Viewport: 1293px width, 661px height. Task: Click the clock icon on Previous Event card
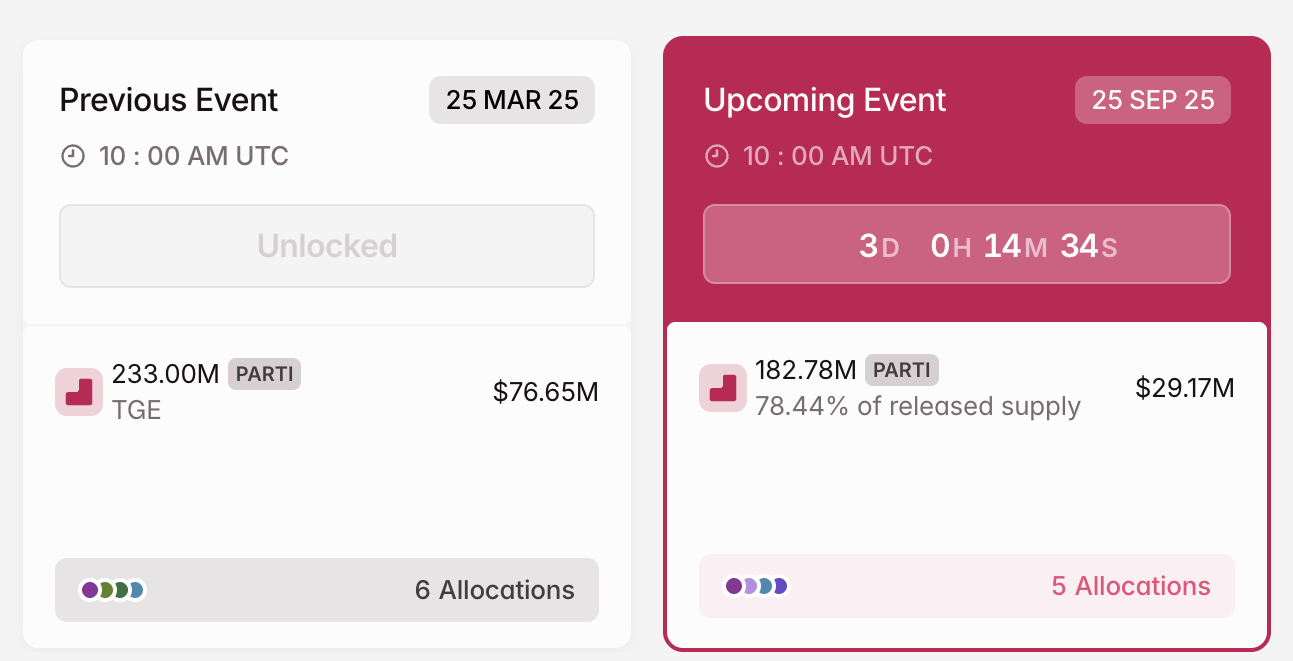point(70,156)
